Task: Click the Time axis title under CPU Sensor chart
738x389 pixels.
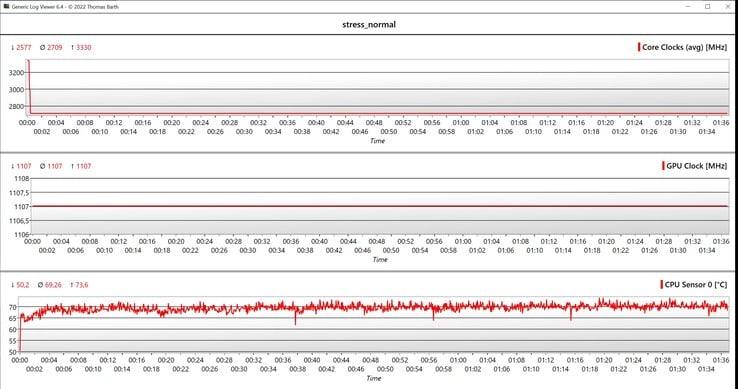Action: (374, 378)
